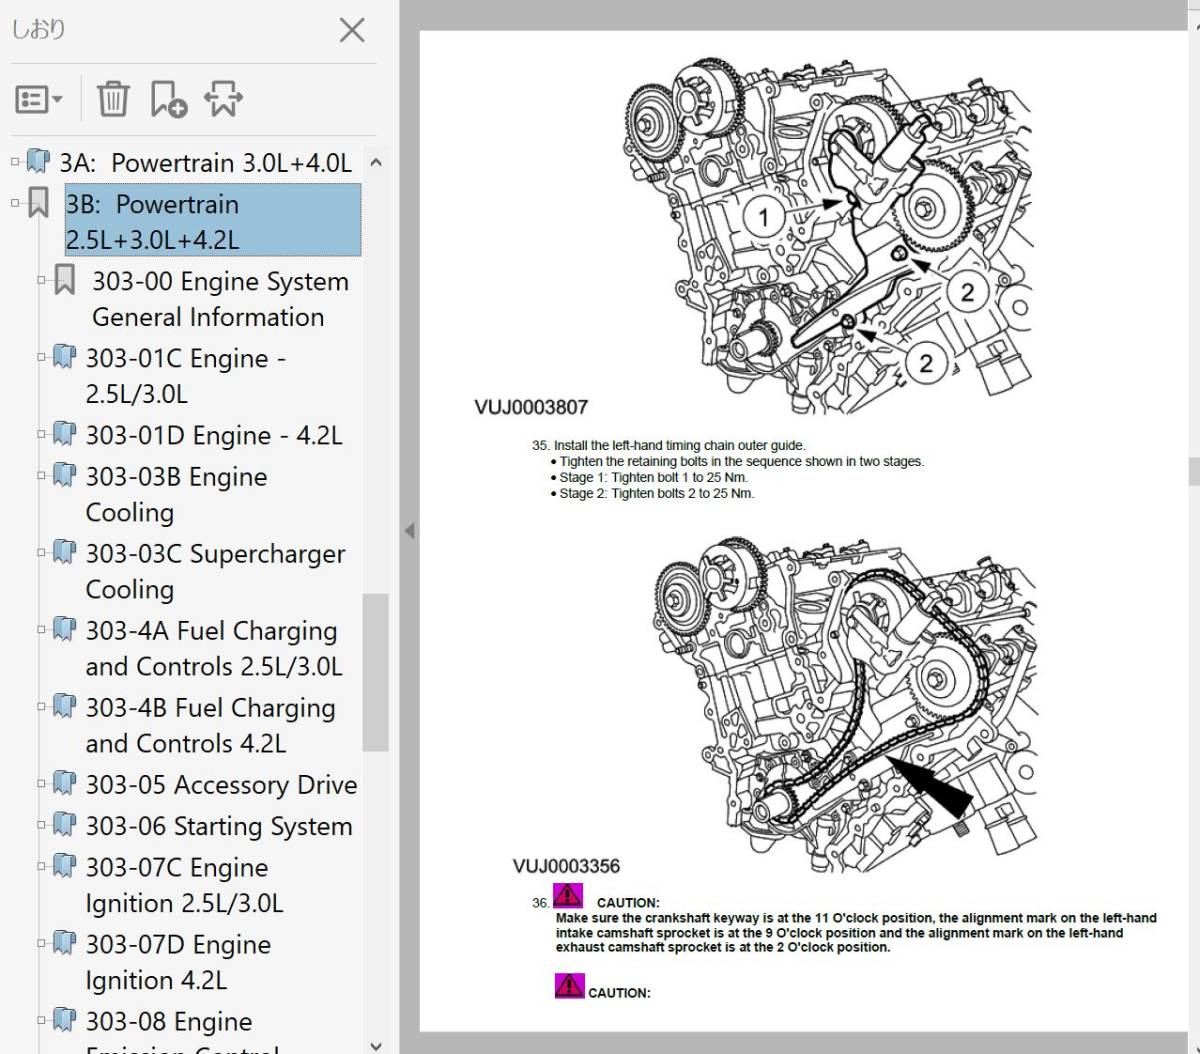
Task: Collapse the 3B: Powertrain node
Action: click(x=15, y=203)
